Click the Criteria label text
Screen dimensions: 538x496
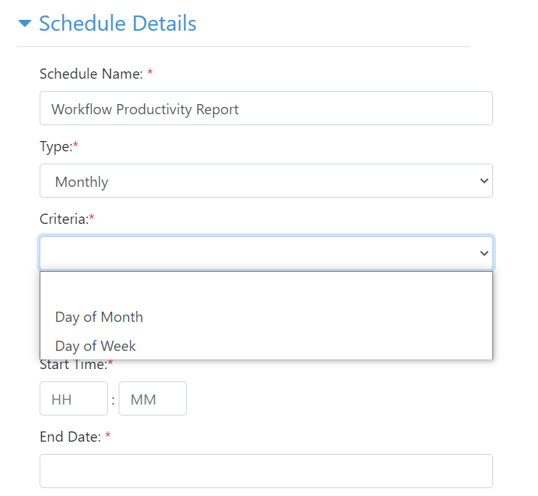click(64, 219)
